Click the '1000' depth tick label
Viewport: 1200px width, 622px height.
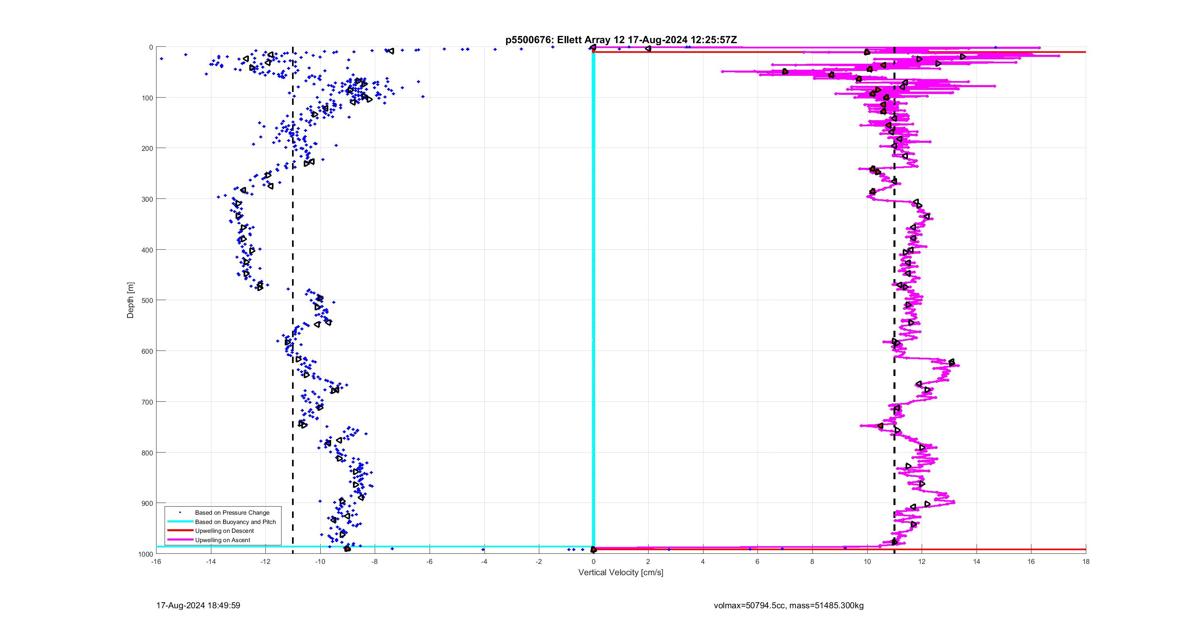point(144,553)
